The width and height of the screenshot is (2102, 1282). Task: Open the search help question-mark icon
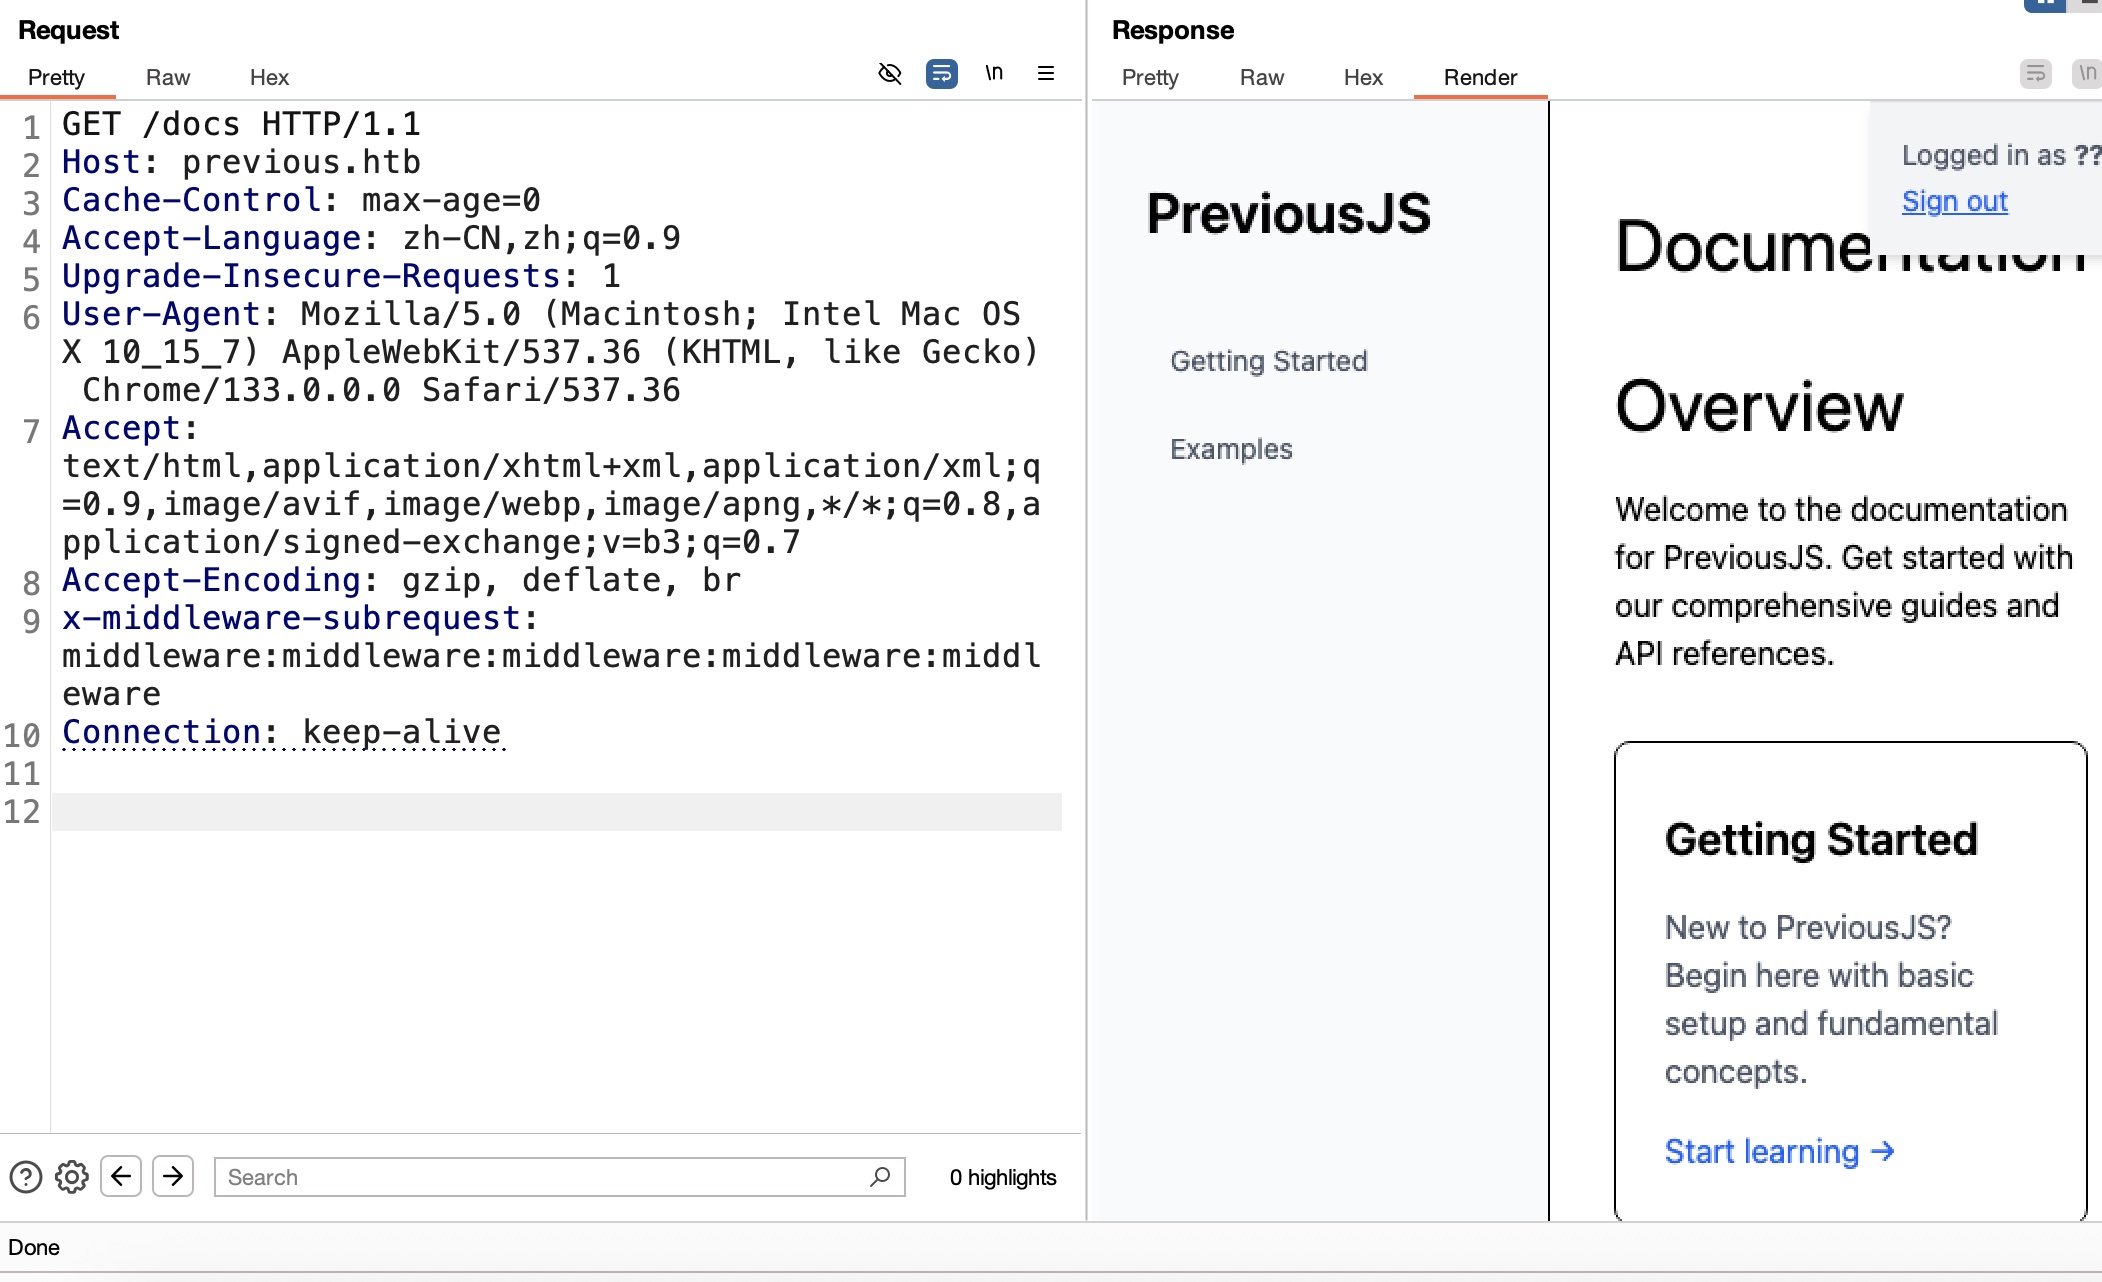point(26,1177)
